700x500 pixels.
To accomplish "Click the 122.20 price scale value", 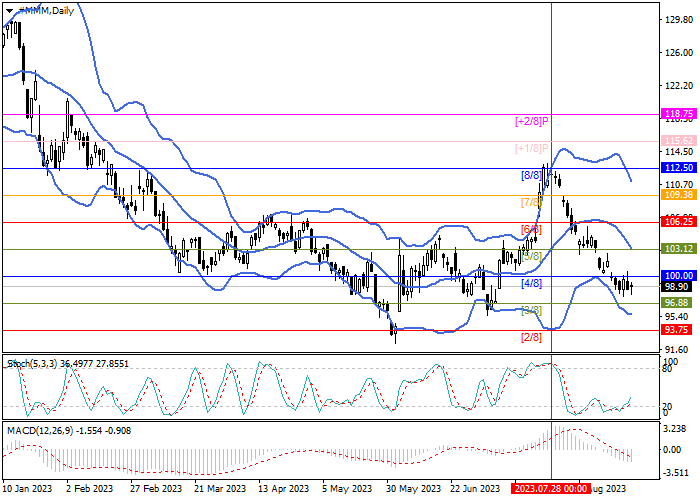I will (679, 86).
